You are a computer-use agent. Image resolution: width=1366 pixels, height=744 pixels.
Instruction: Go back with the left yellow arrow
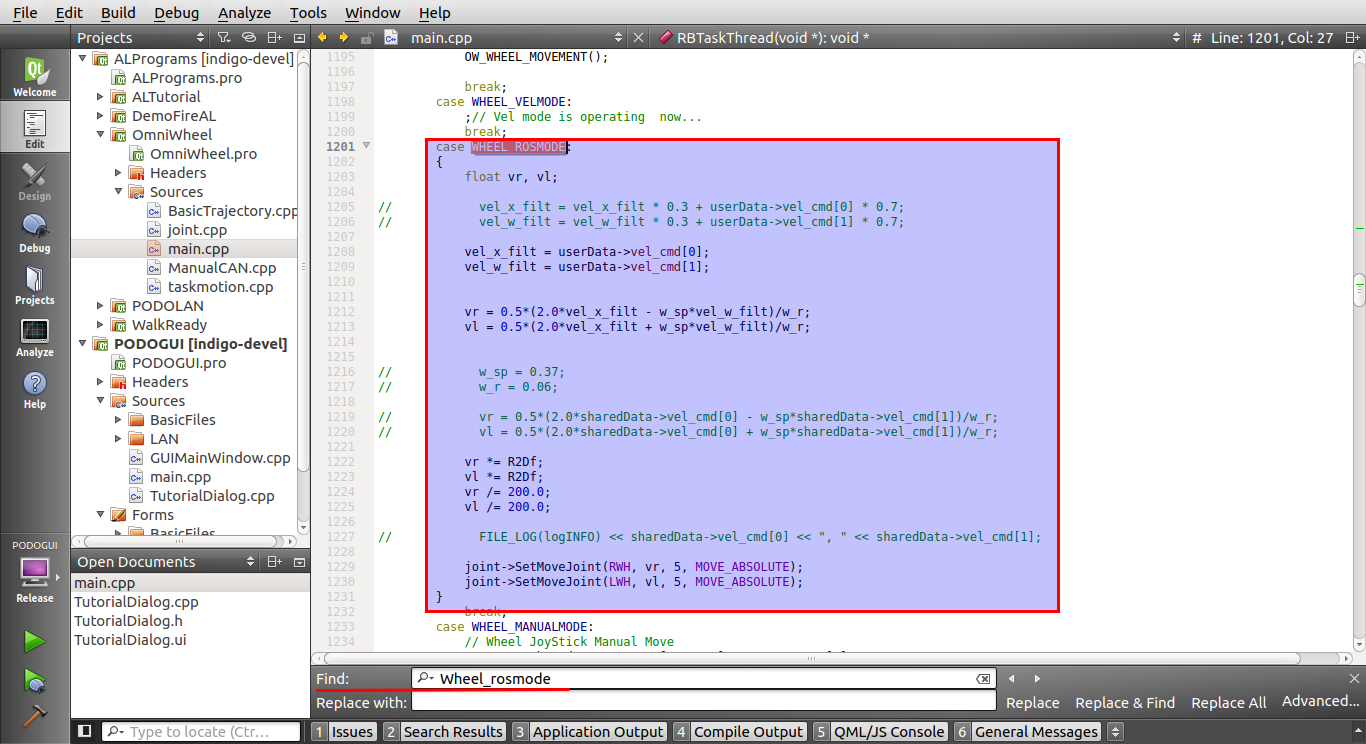(x=322, y=38)
